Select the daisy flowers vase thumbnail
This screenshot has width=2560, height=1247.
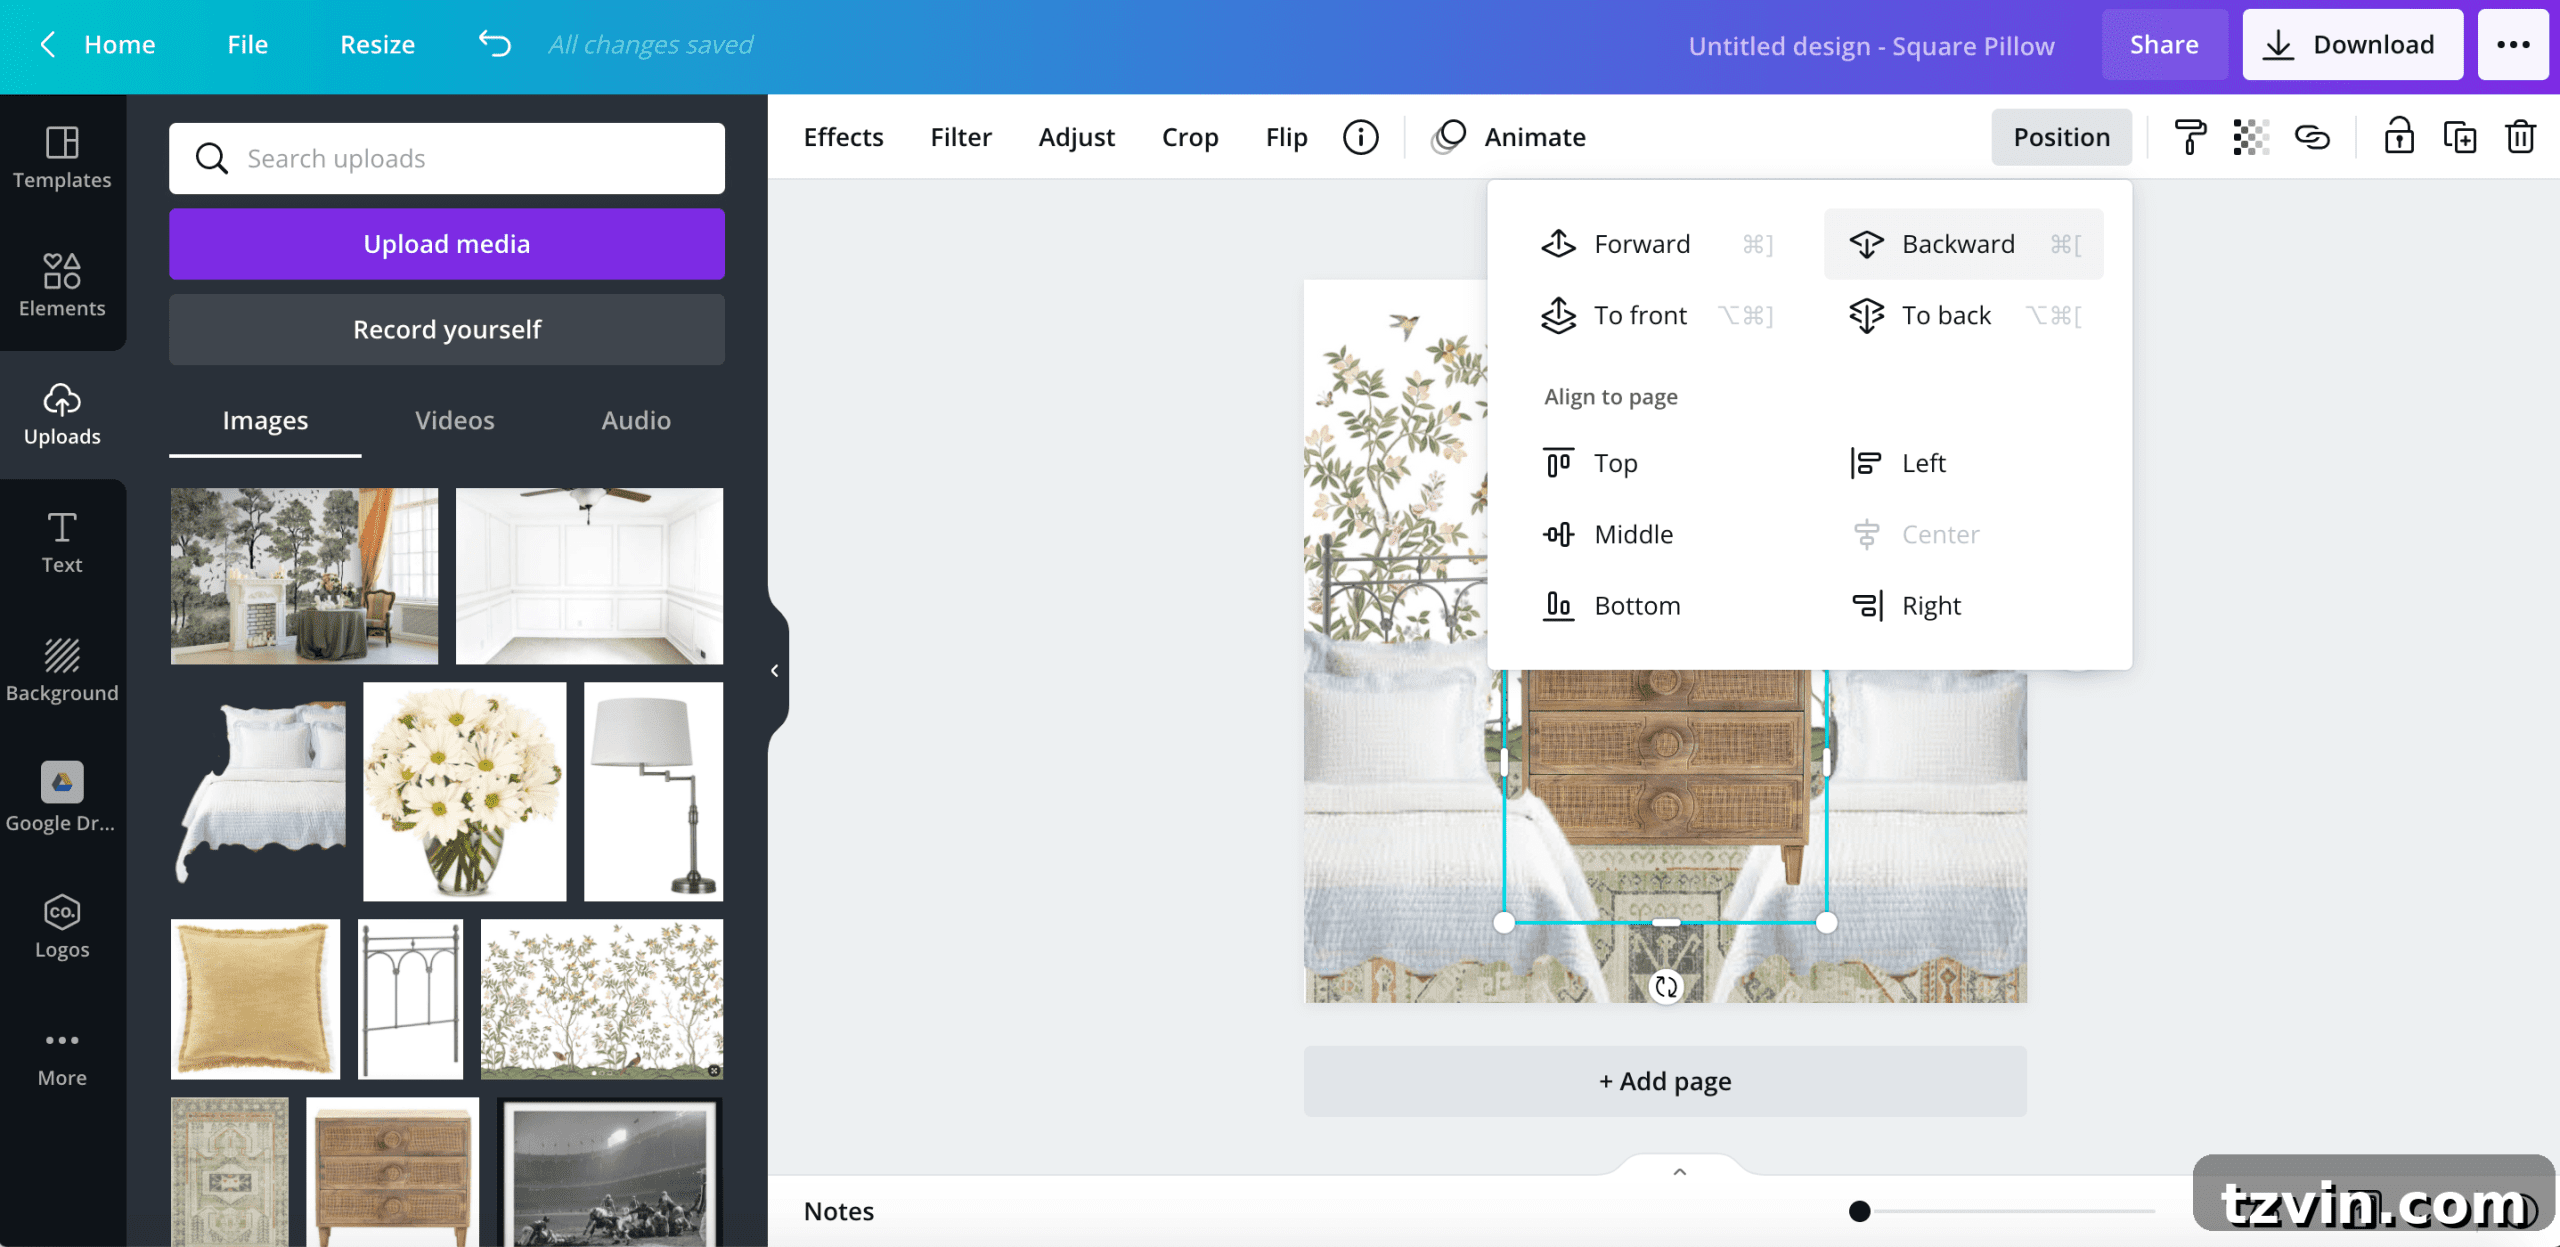(465, 791)
